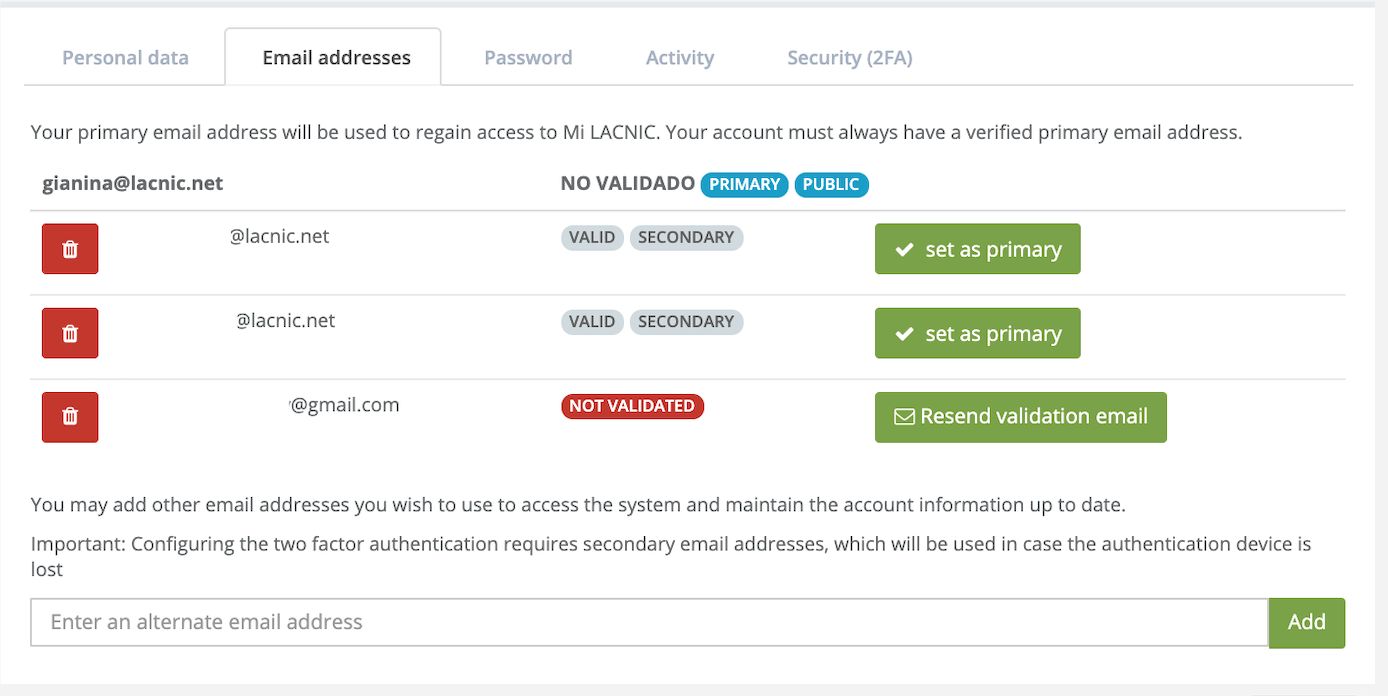Click the PUBLIC badge next to PRIMARY

click(831, 184)
